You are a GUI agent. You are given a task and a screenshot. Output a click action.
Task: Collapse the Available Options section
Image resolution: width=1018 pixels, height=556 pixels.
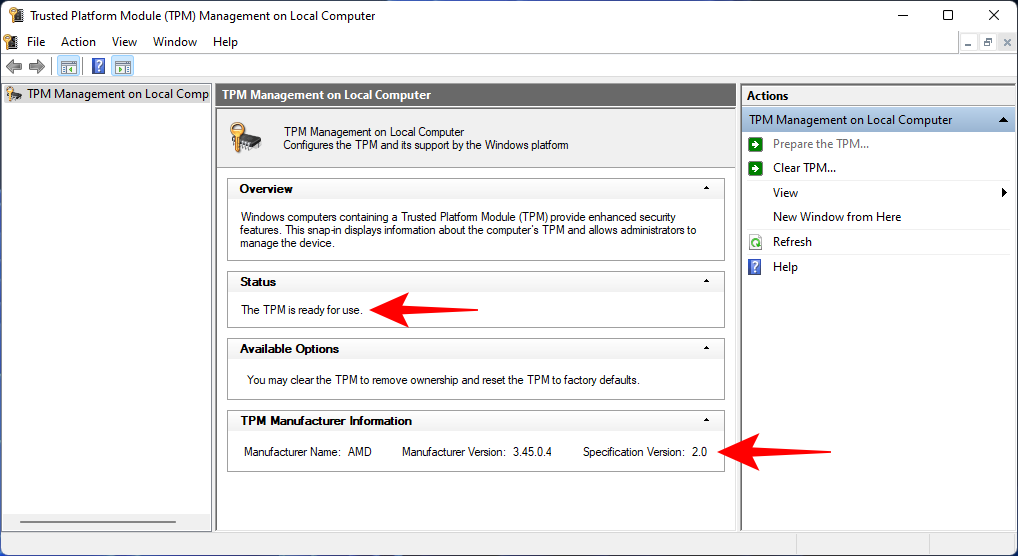(x=706, y=349)
